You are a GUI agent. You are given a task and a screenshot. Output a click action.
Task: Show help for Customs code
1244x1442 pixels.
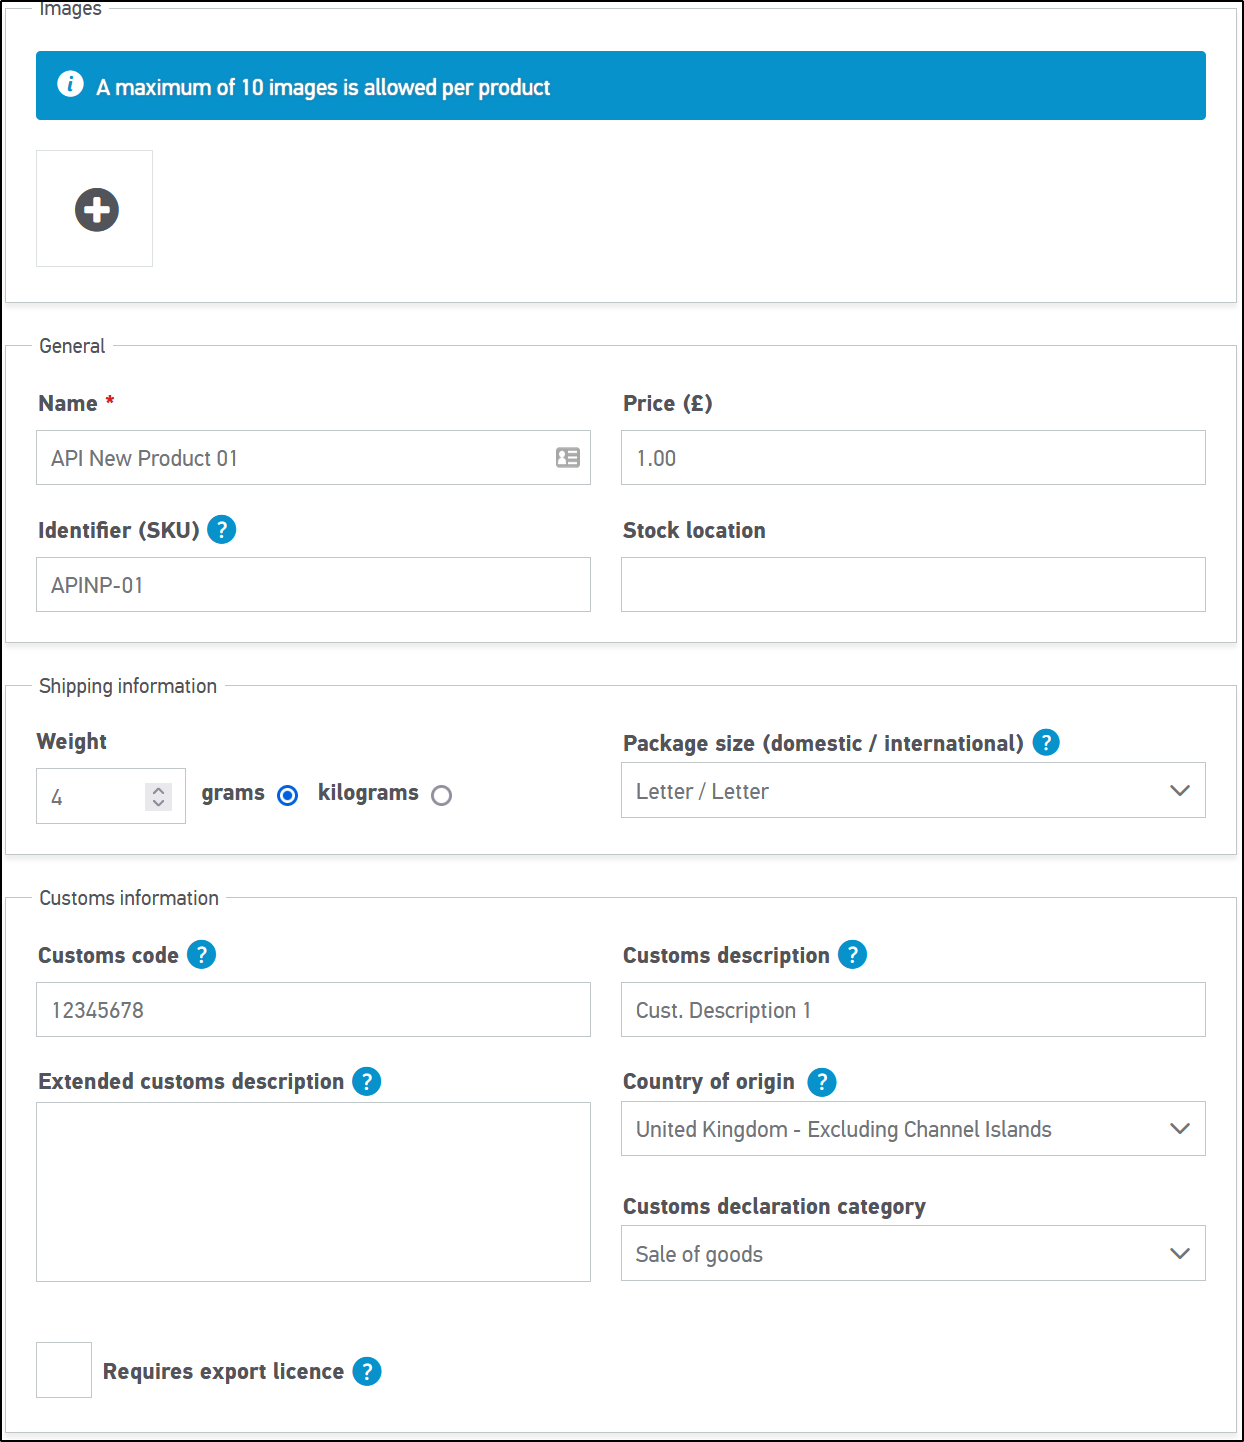pyautogui.click(x=202, y=955)
